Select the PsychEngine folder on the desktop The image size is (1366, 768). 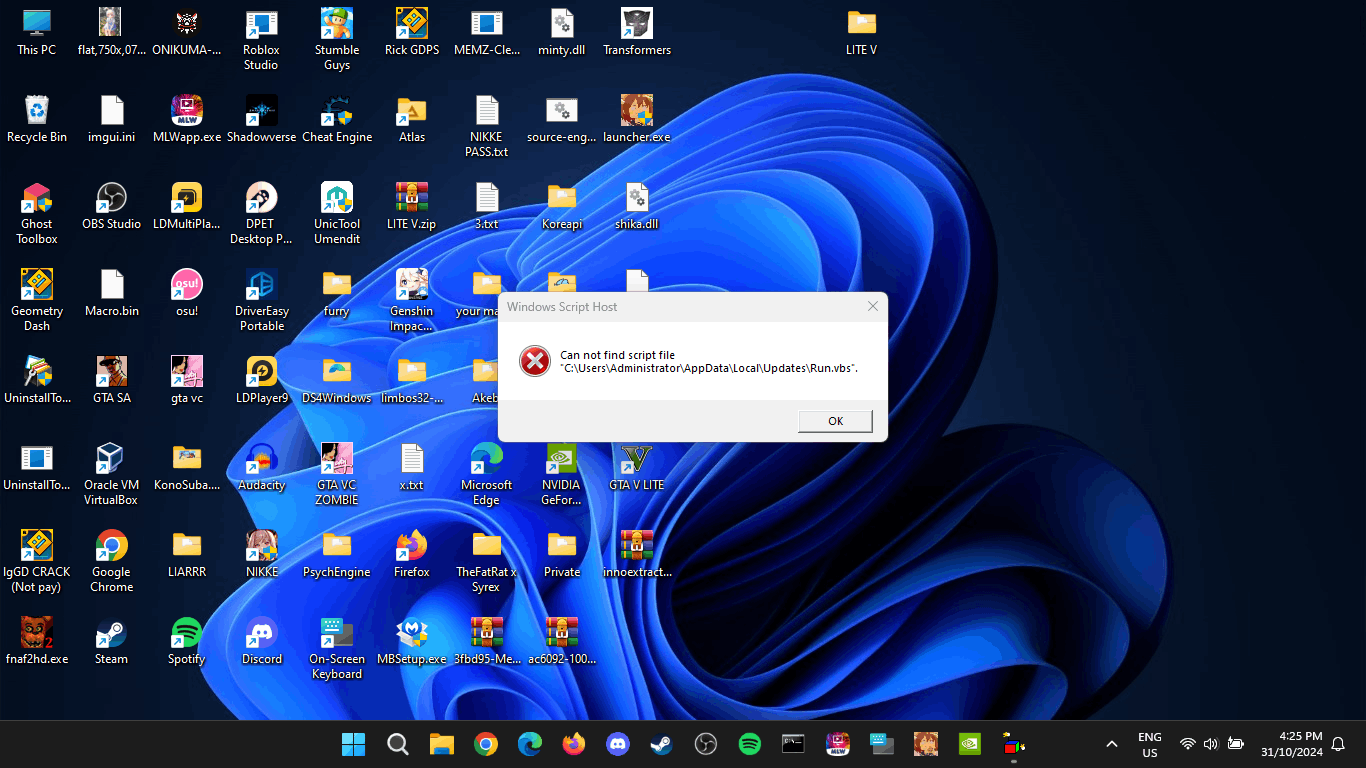[x=337, y=555]
